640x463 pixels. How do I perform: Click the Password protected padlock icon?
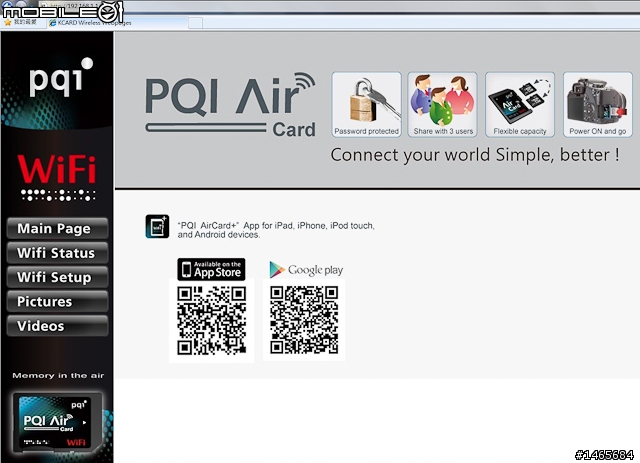click(x=367, y=105)
